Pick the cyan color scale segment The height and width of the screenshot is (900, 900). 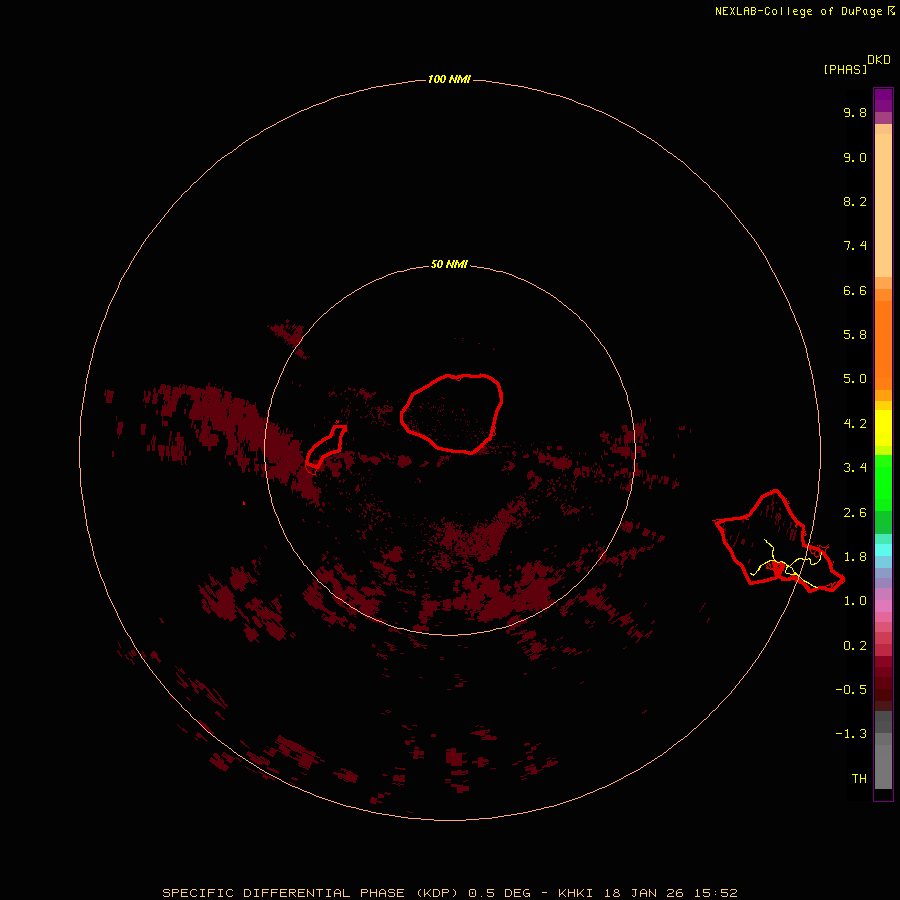click(883, 550)
